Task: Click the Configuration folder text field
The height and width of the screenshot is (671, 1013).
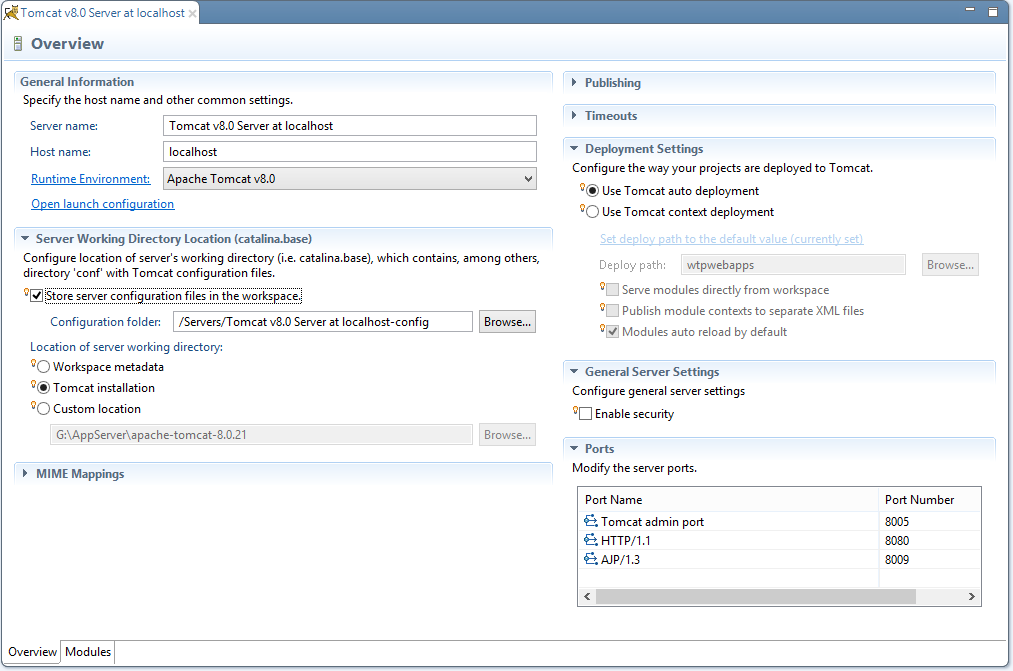Action: (x=323, y=322)
